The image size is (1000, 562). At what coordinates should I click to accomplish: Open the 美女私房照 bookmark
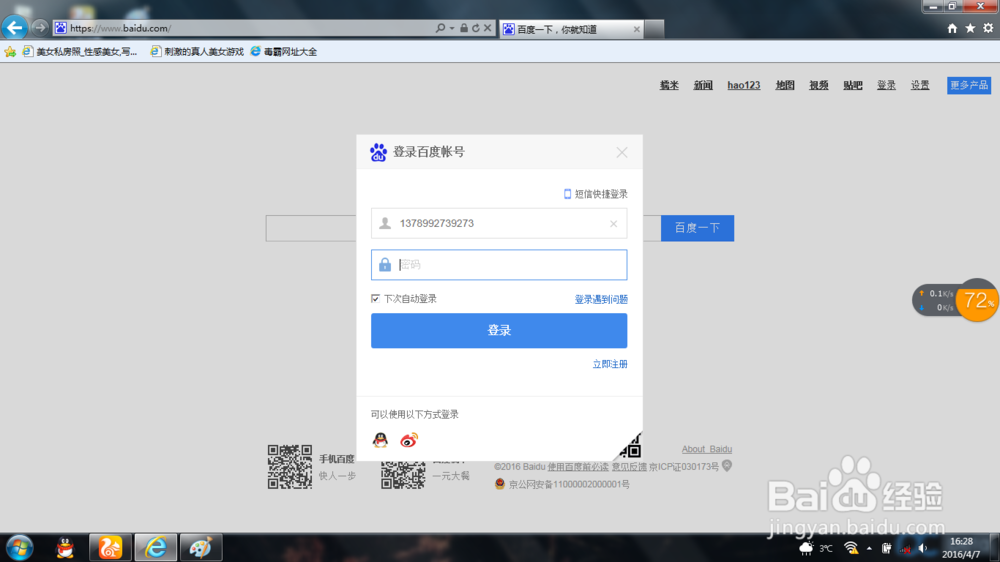coord(80,52)
